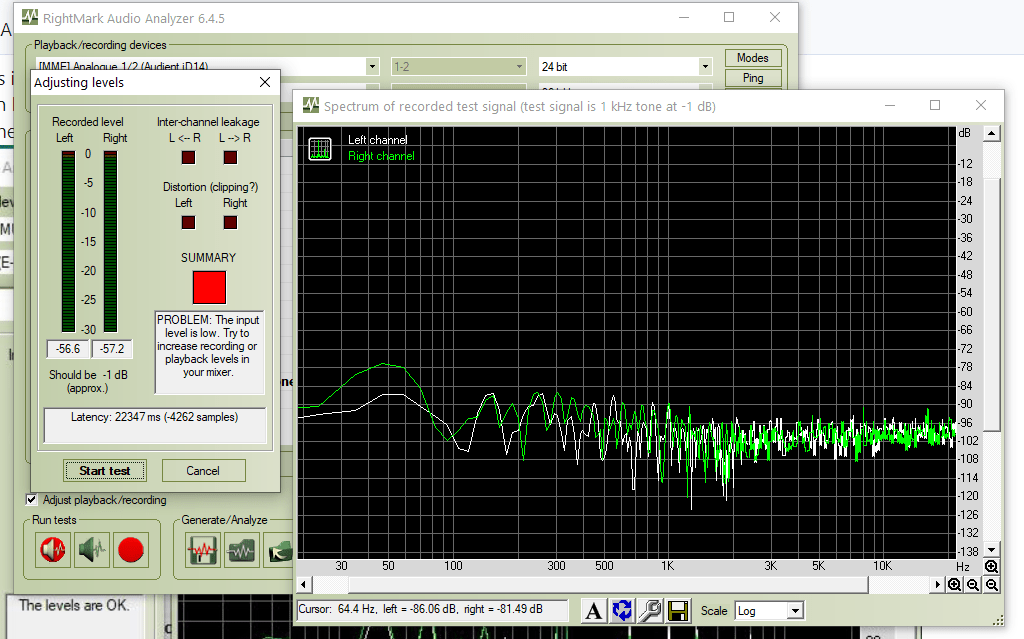This screenshot has height=639, width=1024.
Task: Click the Left distortion clipping indicator
Action: click(188, 223)
